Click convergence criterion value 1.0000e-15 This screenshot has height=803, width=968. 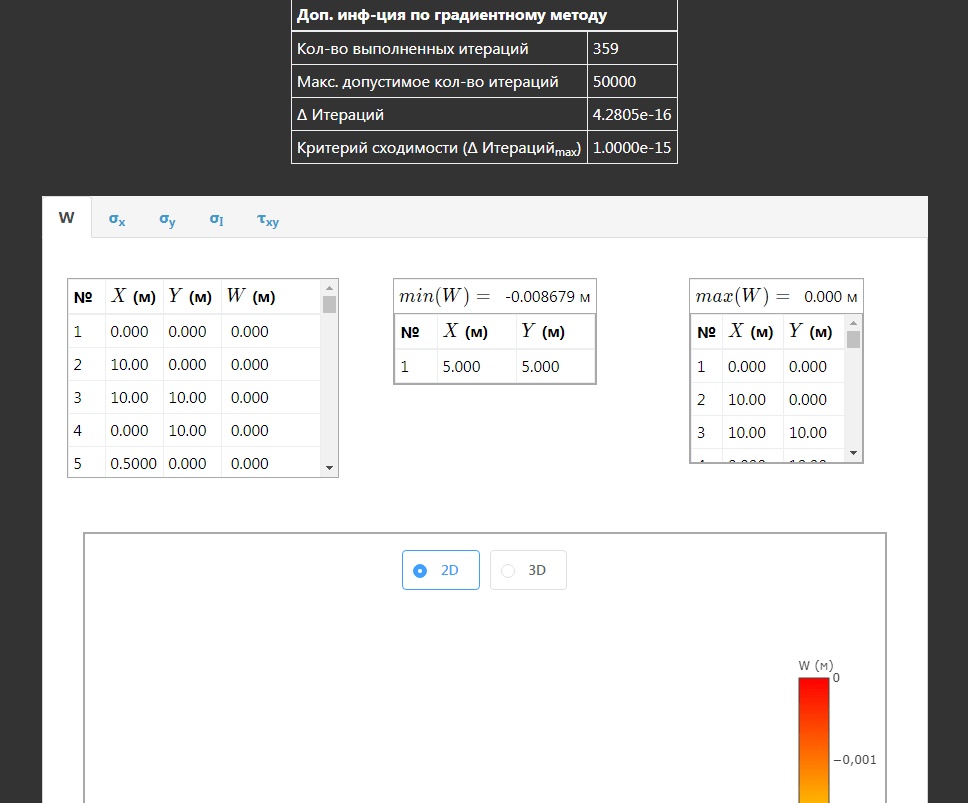(631, 147)
